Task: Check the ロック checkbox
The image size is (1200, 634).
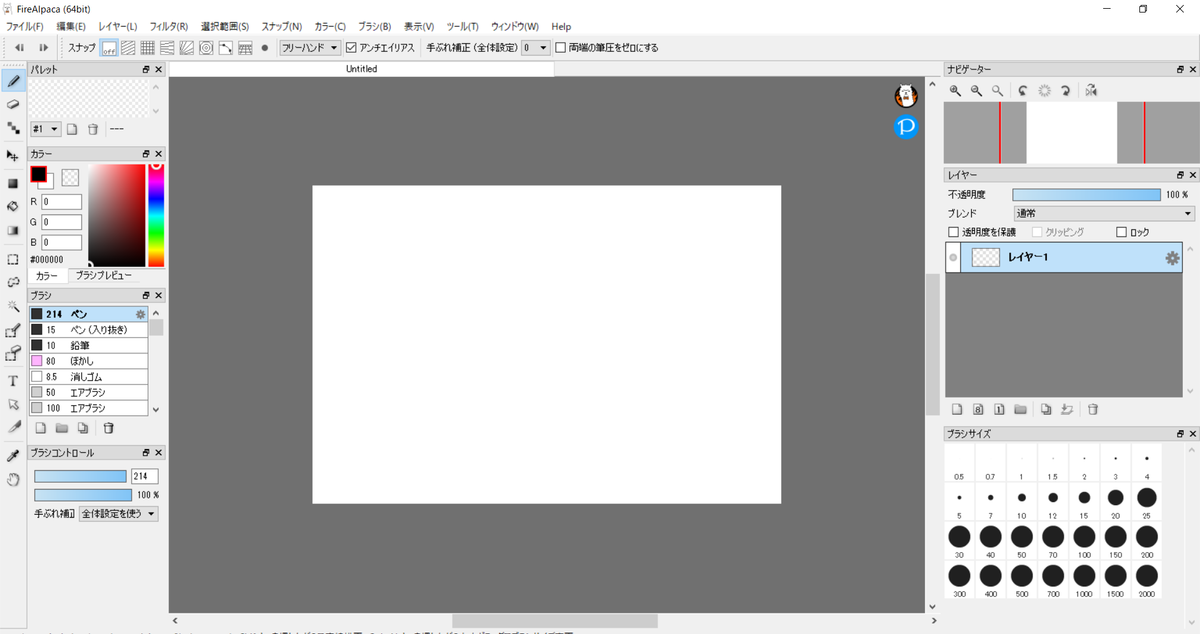Action: click(1121, 232)
